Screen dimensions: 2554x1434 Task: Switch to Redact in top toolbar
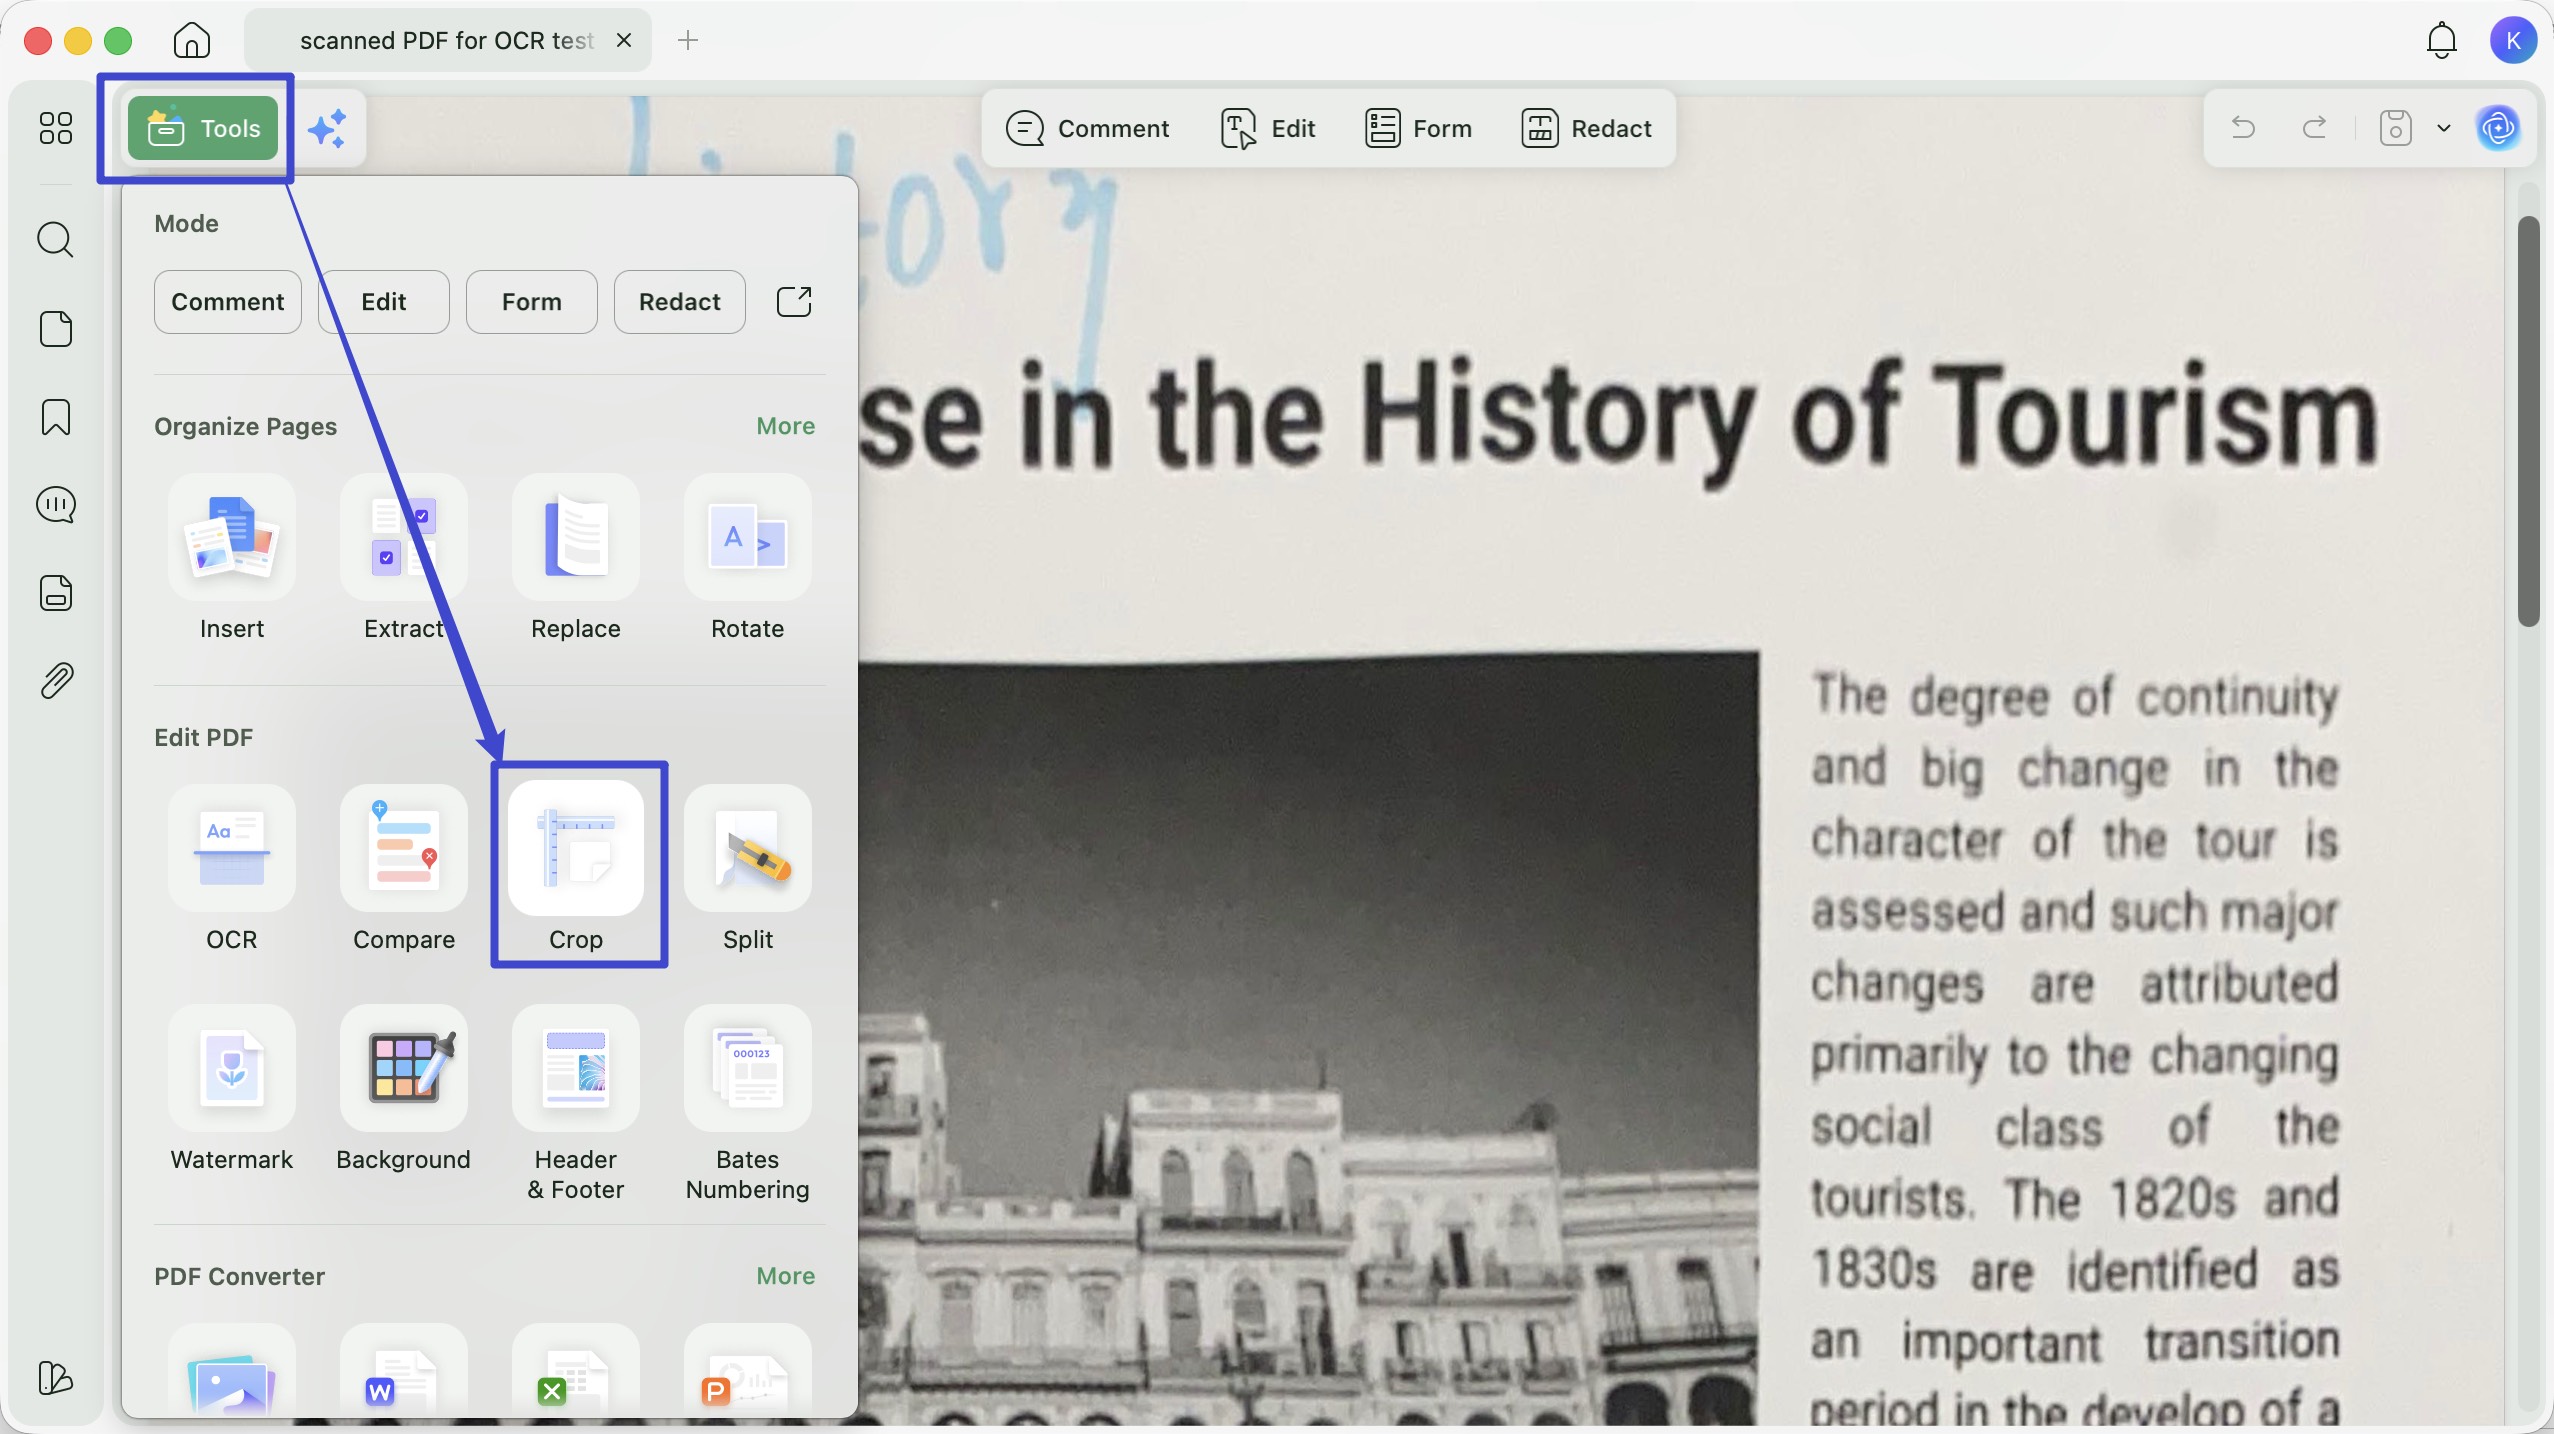pos(1586,128)
